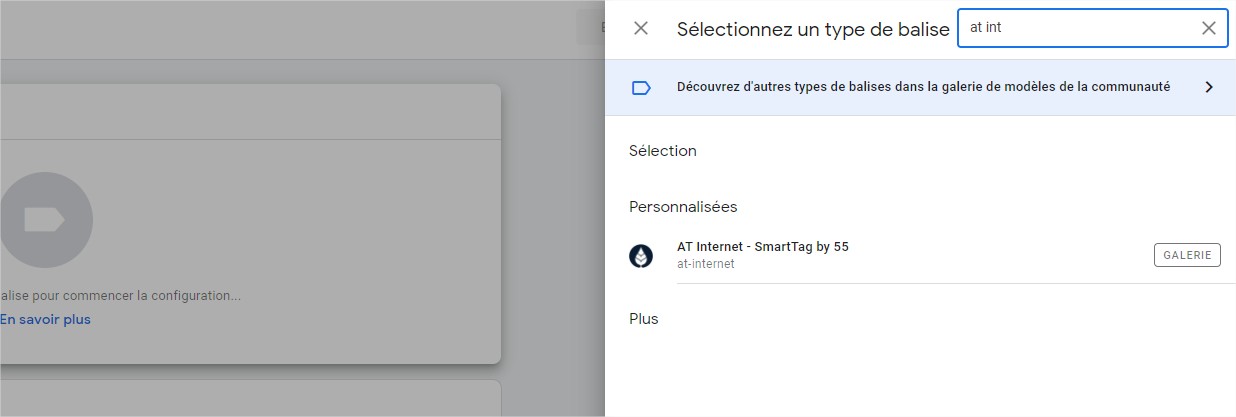Close the tag type selection panel
Viewport: 1236px width, 417px height.
(x=641, y=29)
